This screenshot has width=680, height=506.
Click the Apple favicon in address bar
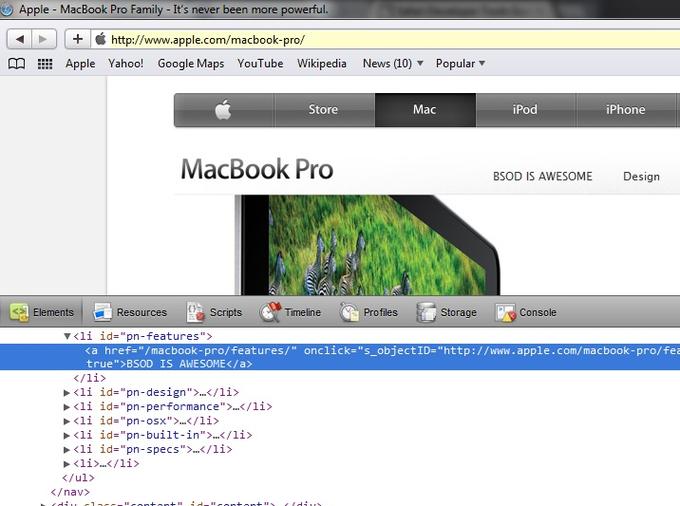[101, 39]
